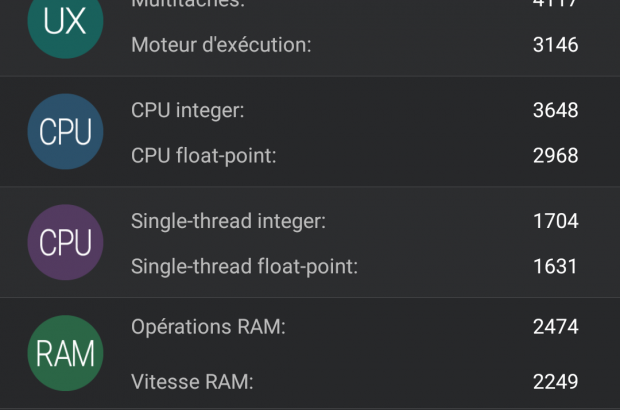Viewport: 620px width, 410px height.
Task: Select the CPU integer label
Action: point(188,110)
